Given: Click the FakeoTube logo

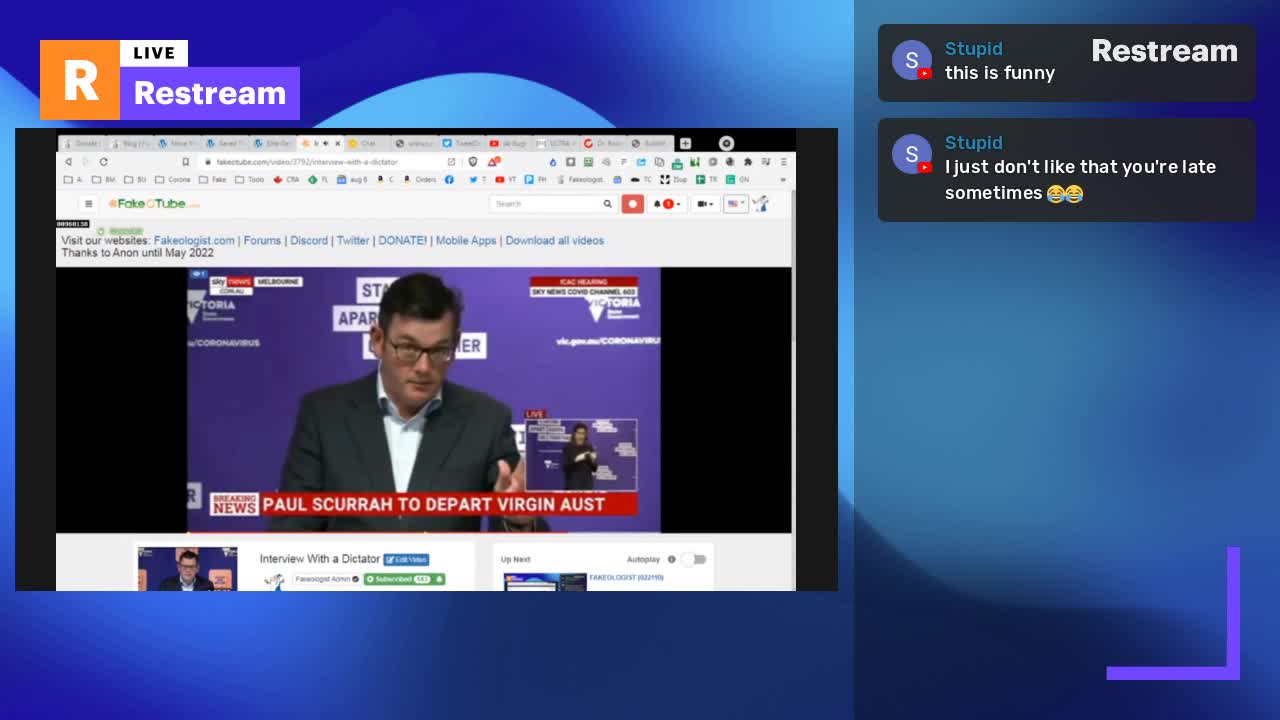Looking at the screenshot, I should (154, 204).
